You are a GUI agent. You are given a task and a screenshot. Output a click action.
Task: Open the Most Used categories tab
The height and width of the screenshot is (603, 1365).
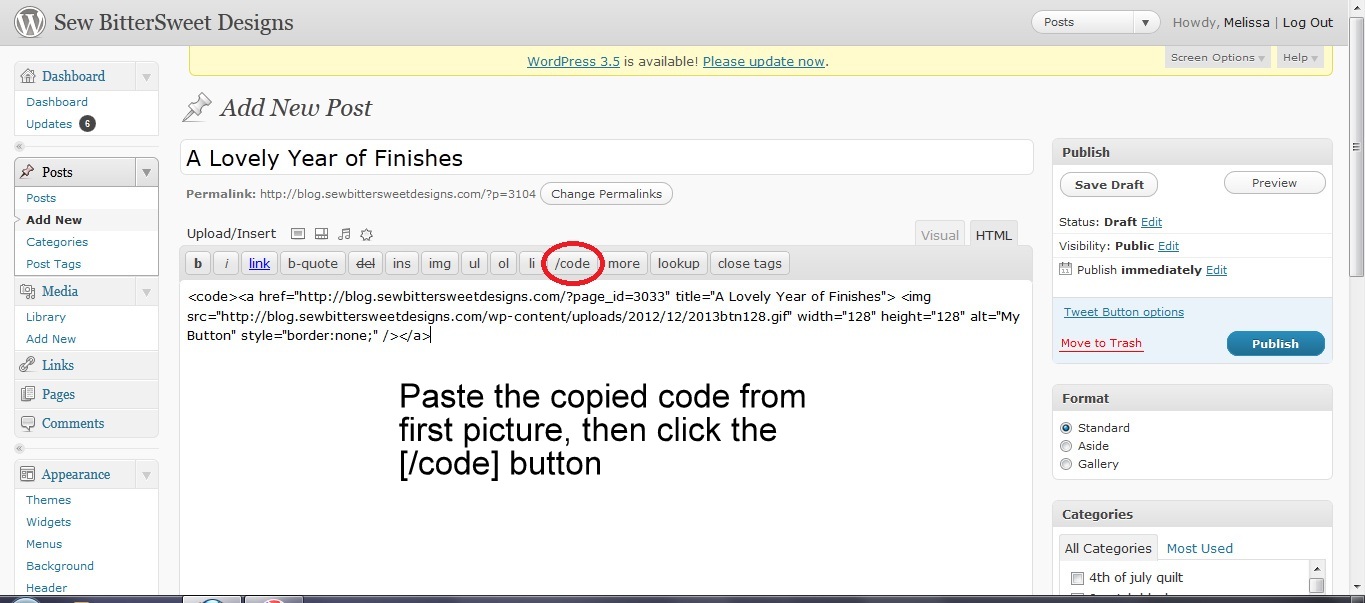1199,548
